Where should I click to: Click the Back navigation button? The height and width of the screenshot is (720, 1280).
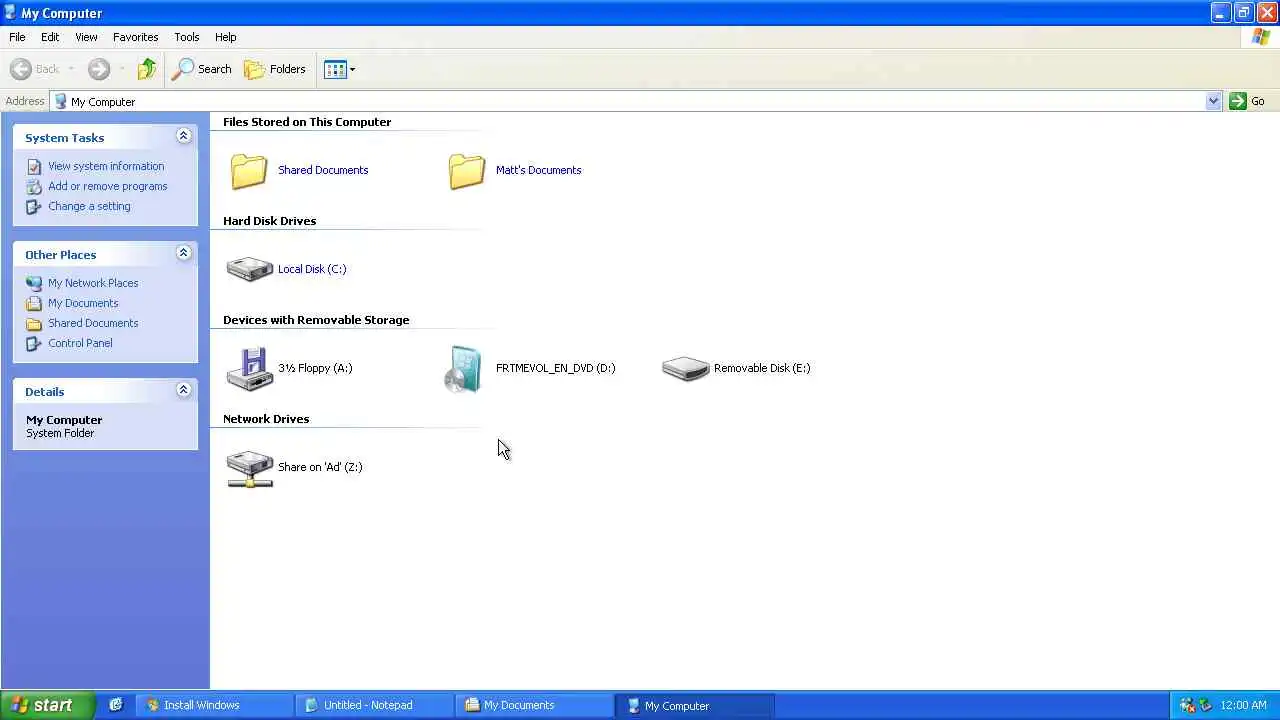pyautogui.click(x=35, y=69)
